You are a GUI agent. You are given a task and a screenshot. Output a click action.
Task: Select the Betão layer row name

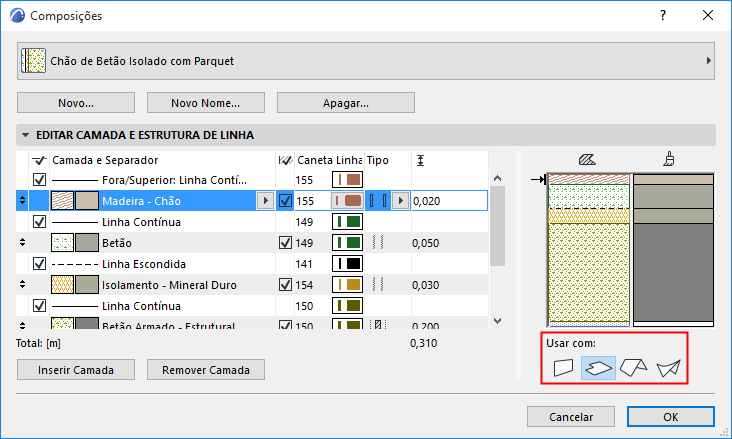pos(117,243)
